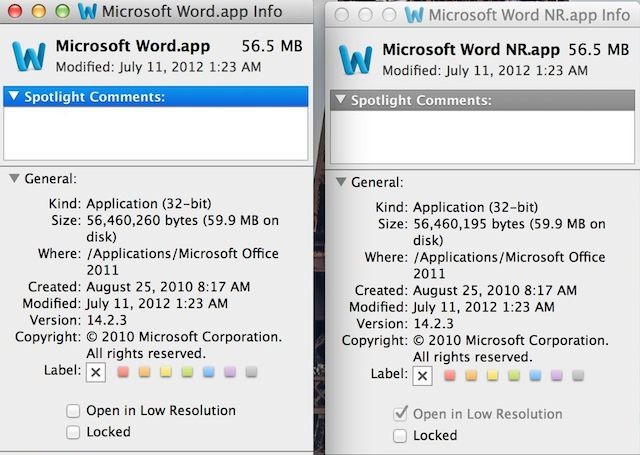Screen dimensions: 640x455
Task: Zoom the Microsoft Word.app Info window
Action: tap(62, 11)
